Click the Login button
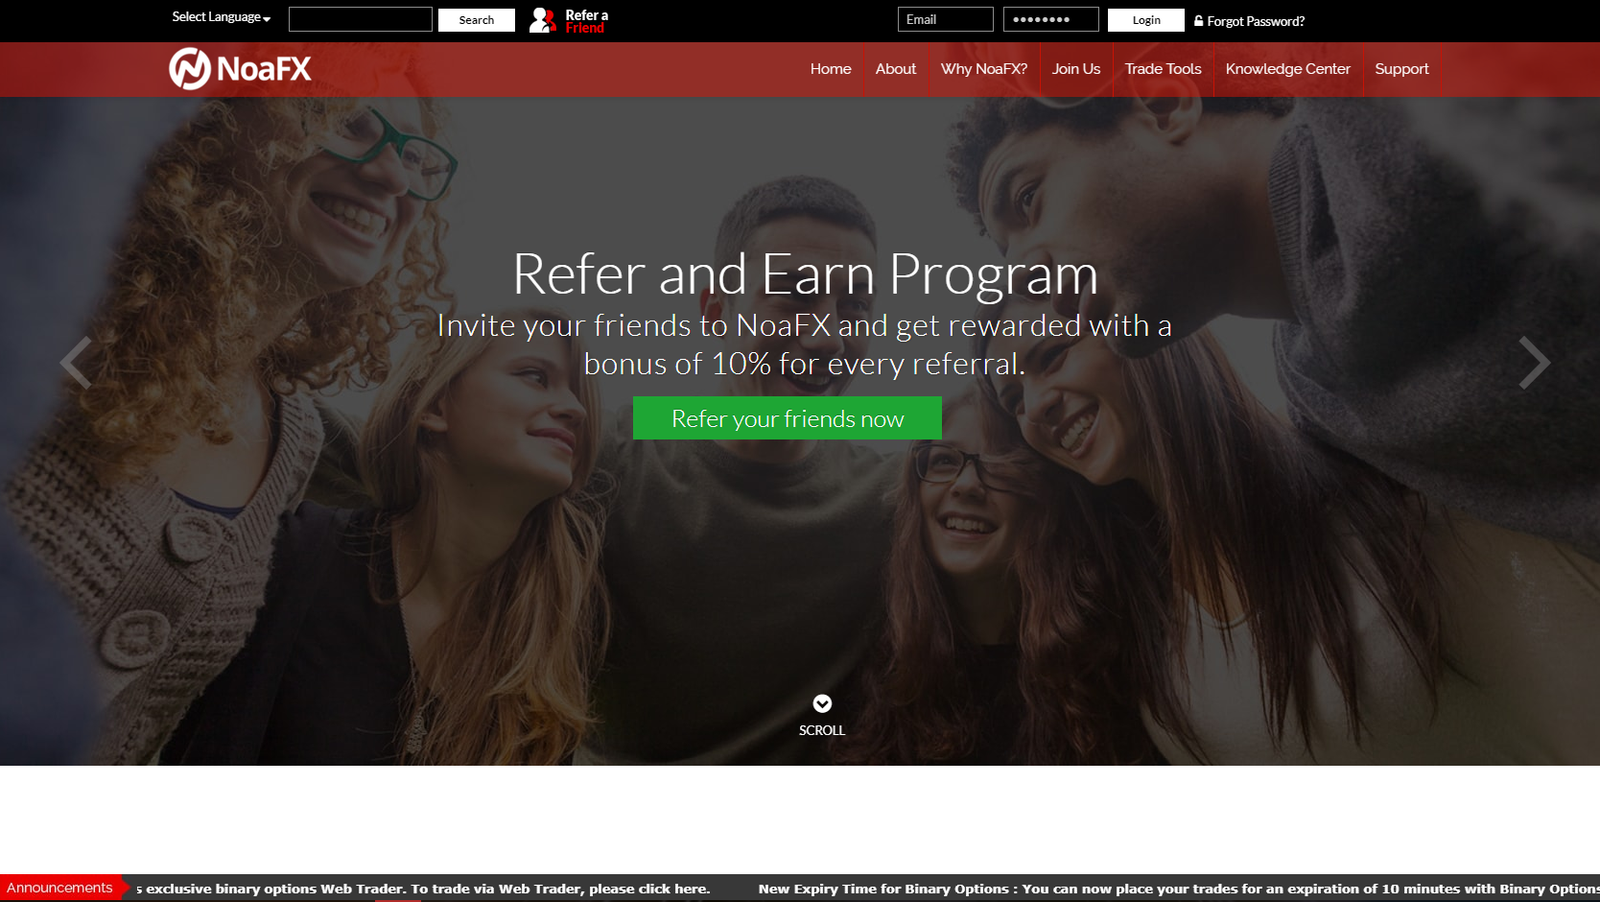Image resolution: width=1600 pixels, height=902 pixels. (x=1146, y=20)
